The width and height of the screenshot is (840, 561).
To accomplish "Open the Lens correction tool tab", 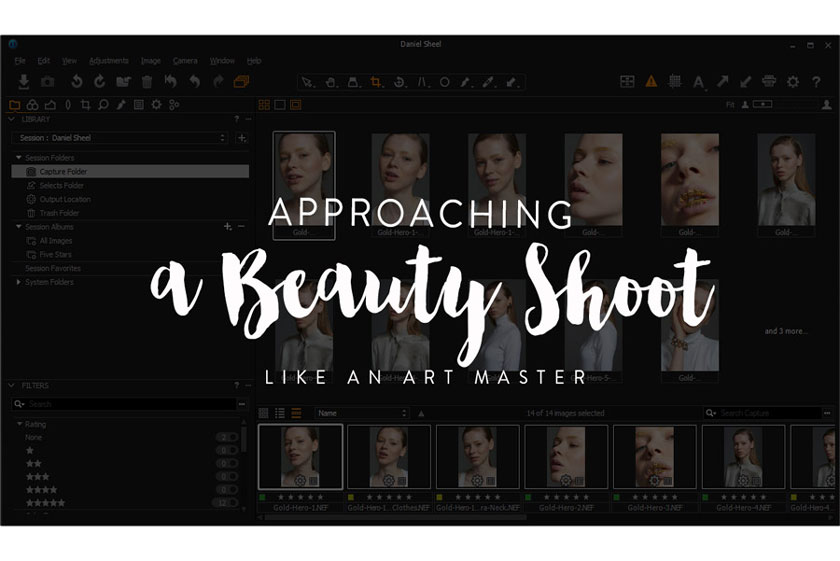I will [x=68, y=104].
